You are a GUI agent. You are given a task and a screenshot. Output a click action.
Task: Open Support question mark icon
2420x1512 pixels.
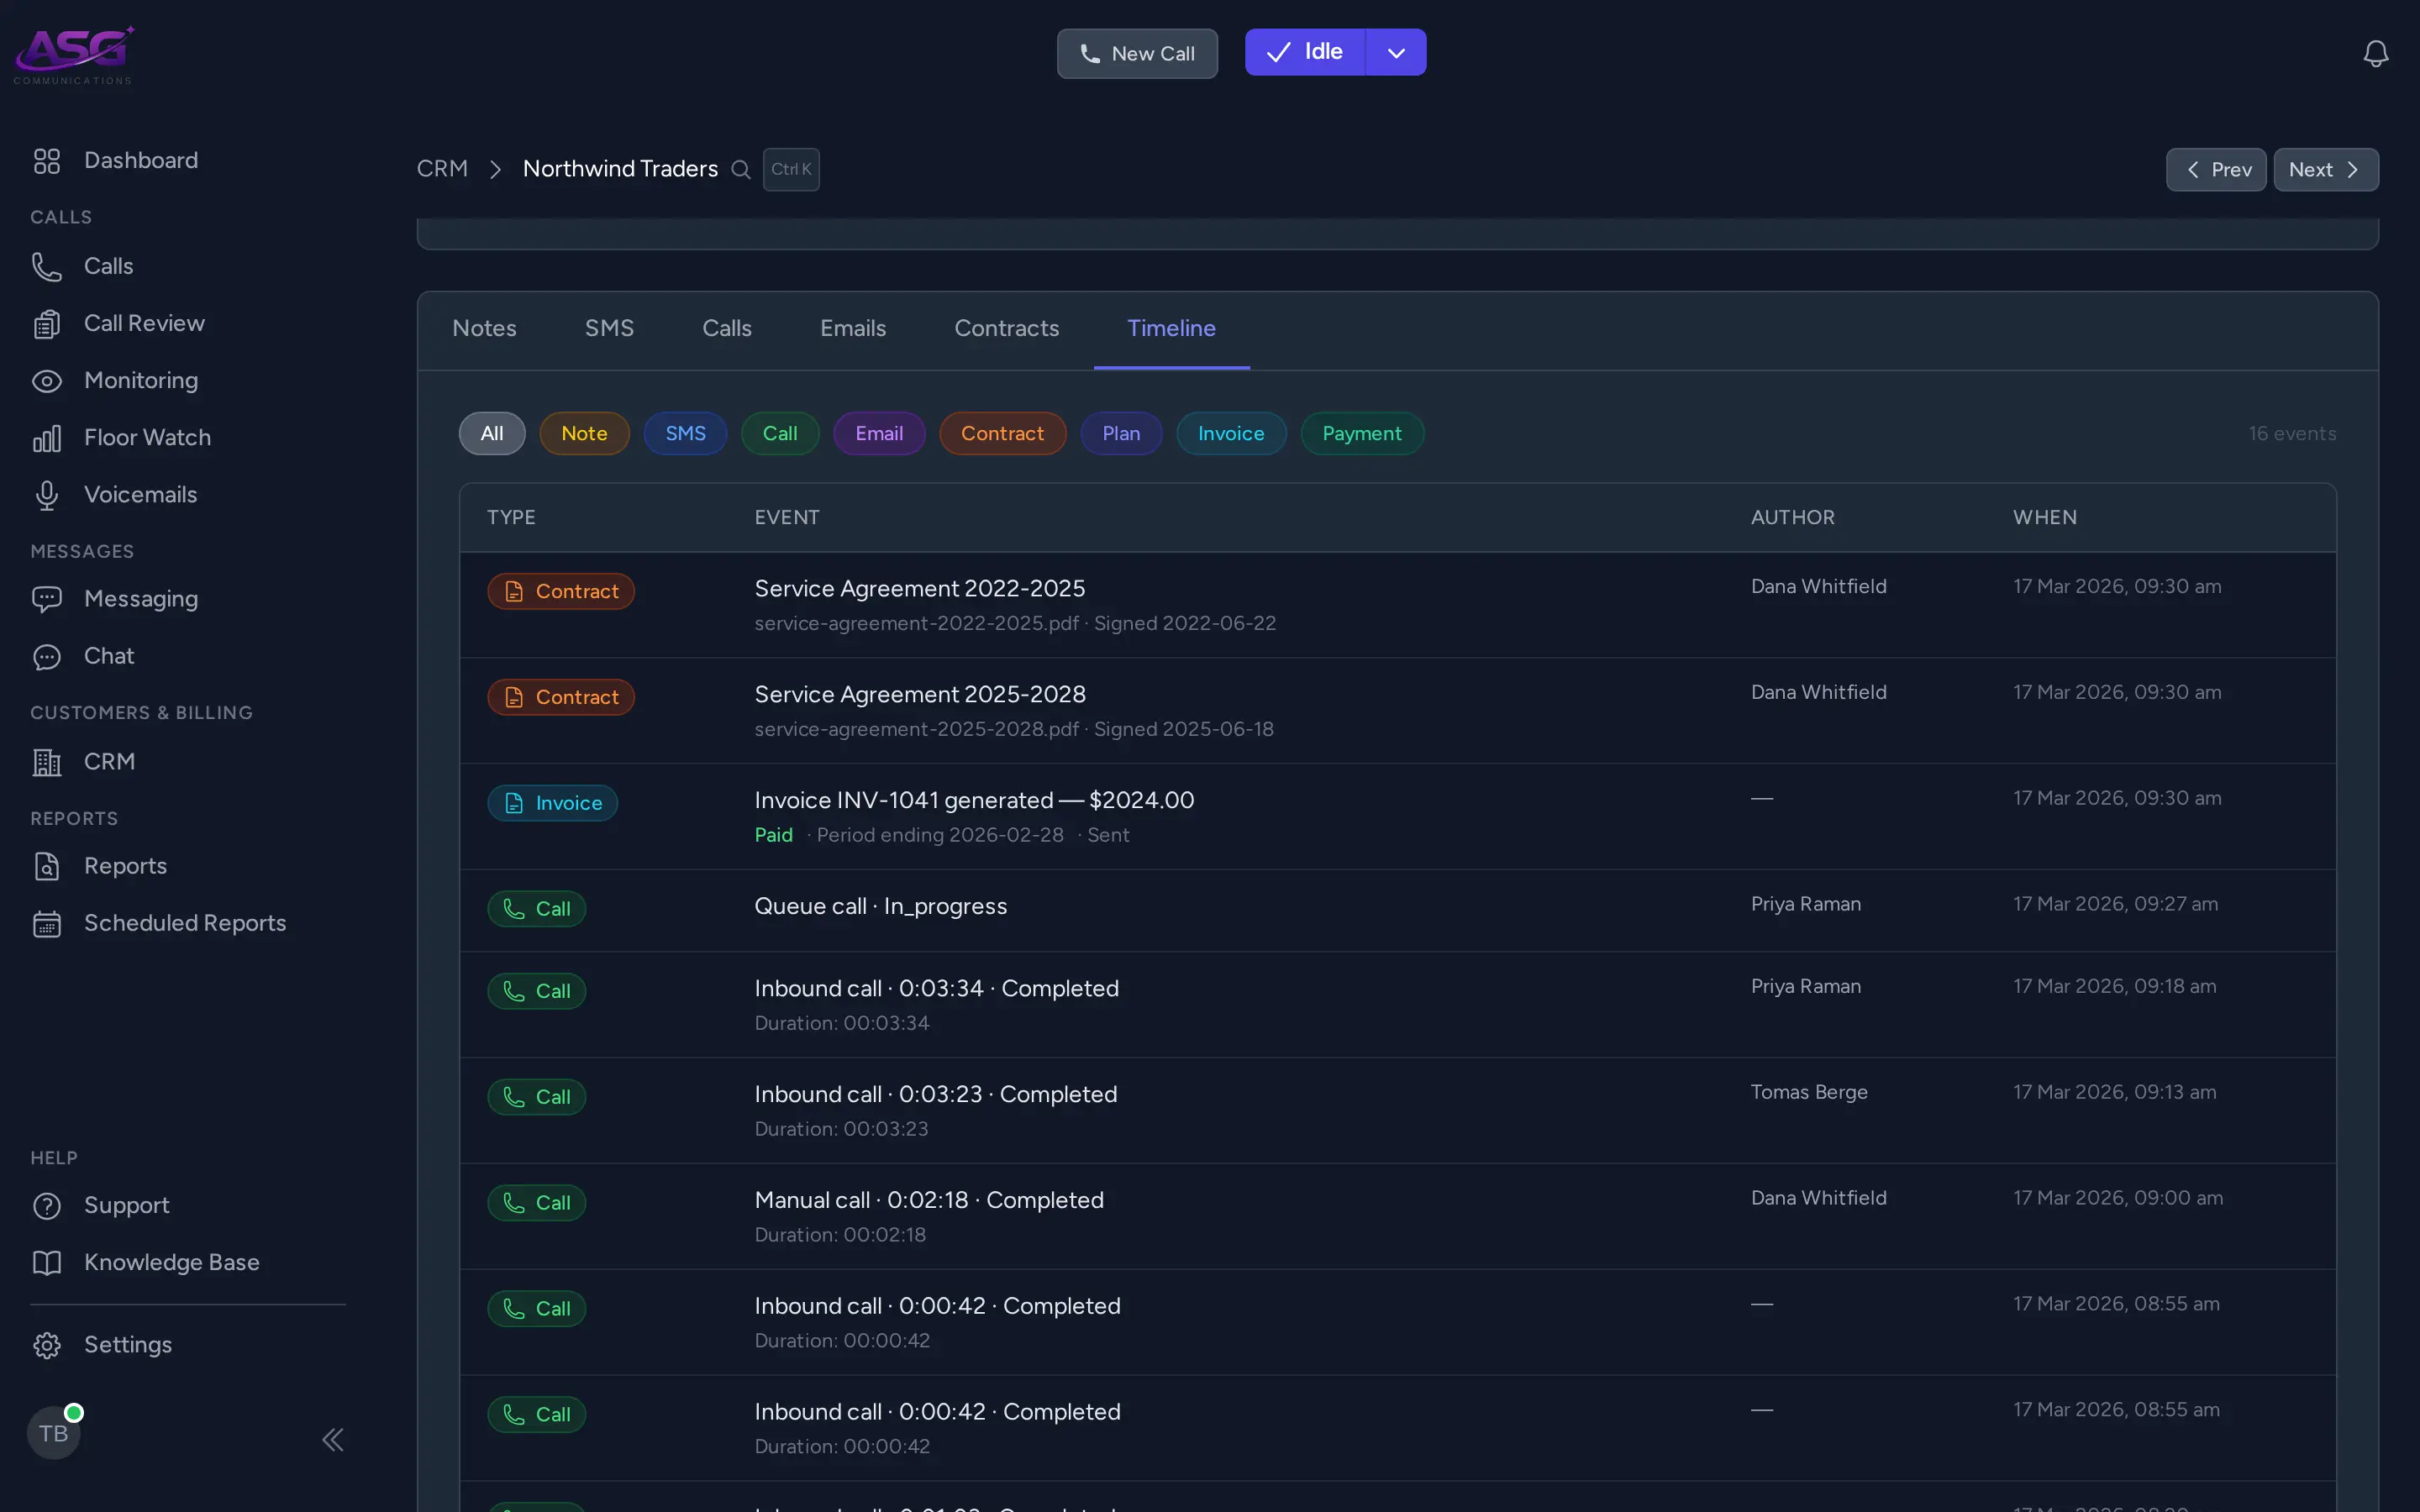pyautogui.click(x=47, y=1205)
